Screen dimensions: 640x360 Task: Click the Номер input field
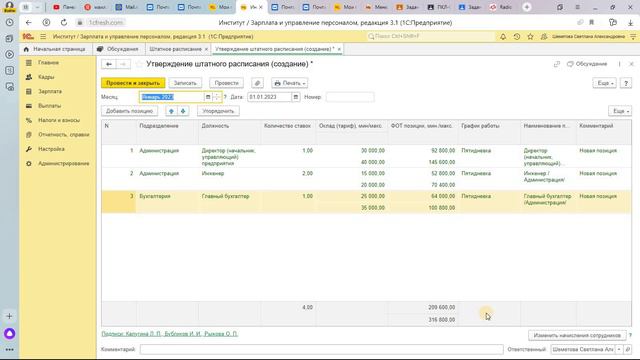[350, 97]
